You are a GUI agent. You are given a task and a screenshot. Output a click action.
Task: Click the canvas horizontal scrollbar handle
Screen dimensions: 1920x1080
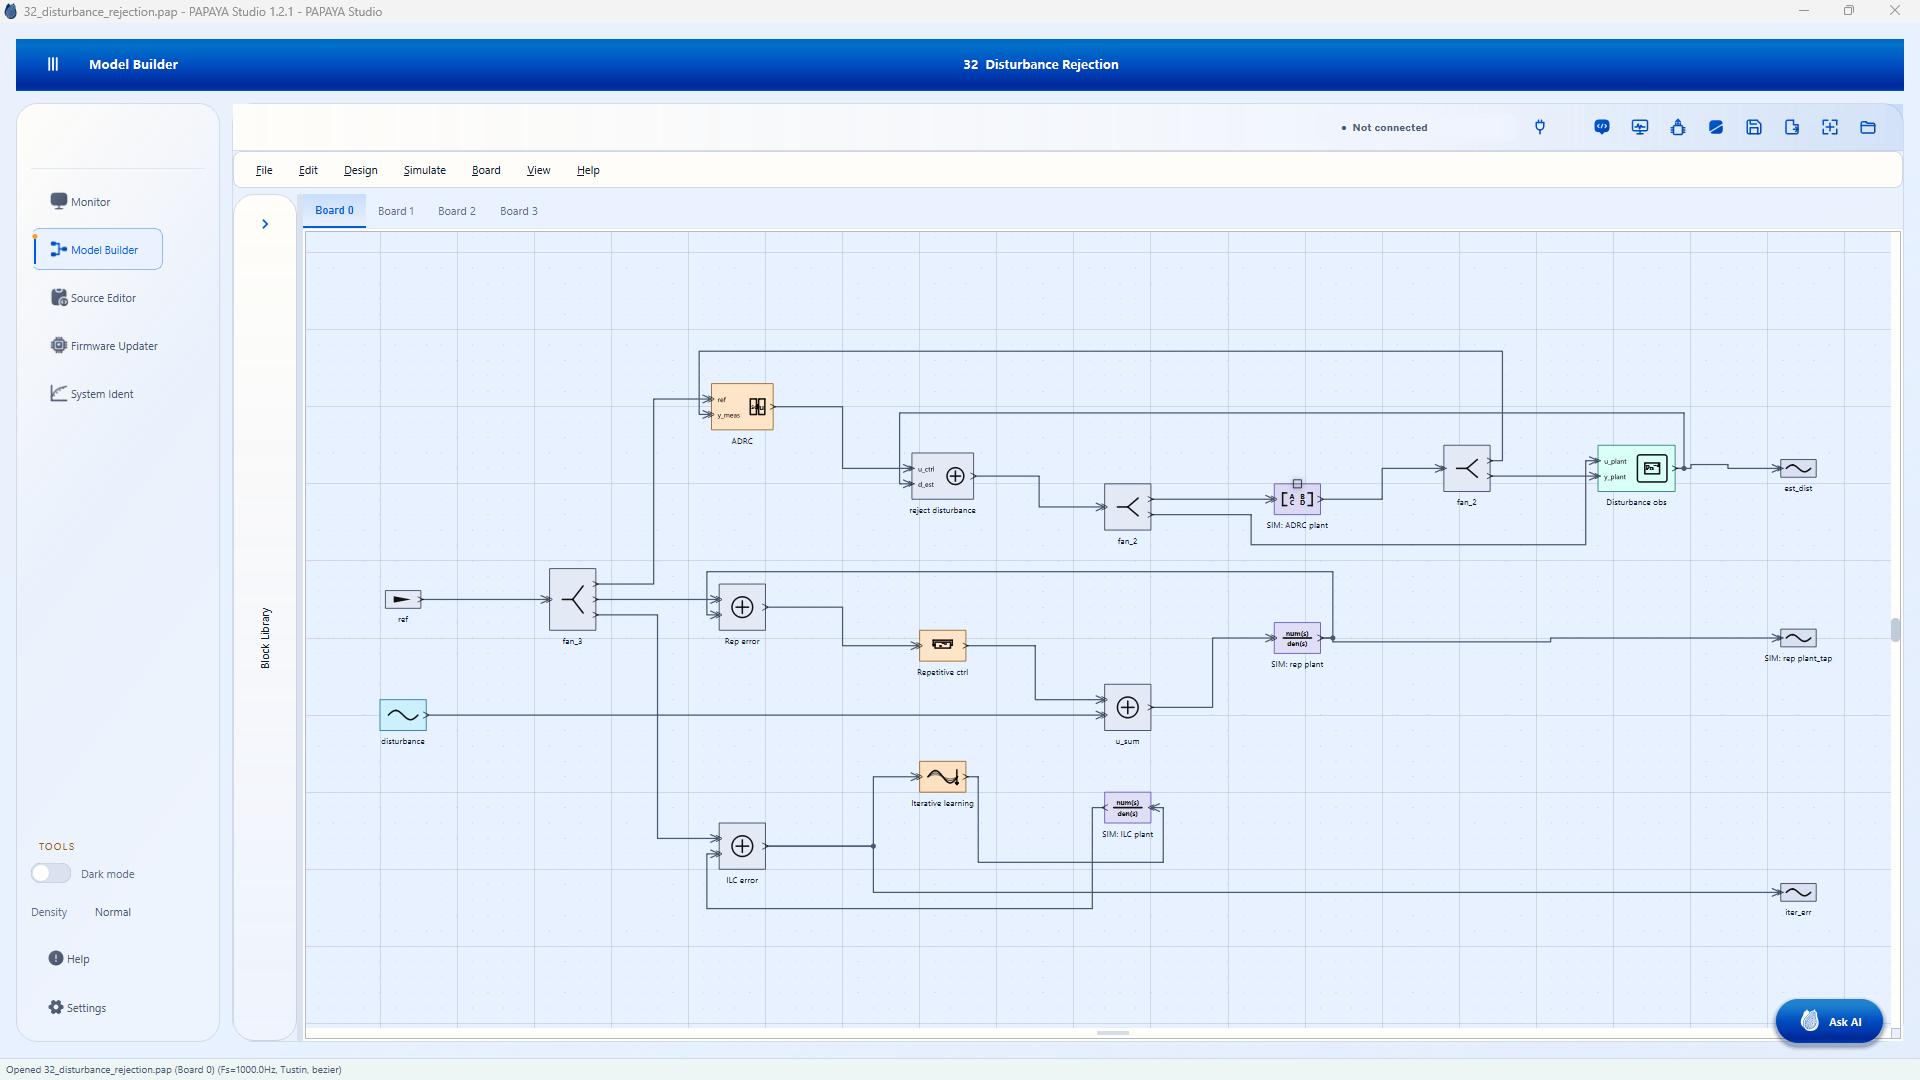[1112, 1033]
